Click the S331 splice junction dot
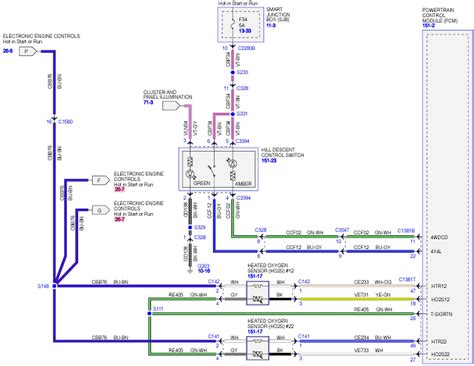 (233, 114)
